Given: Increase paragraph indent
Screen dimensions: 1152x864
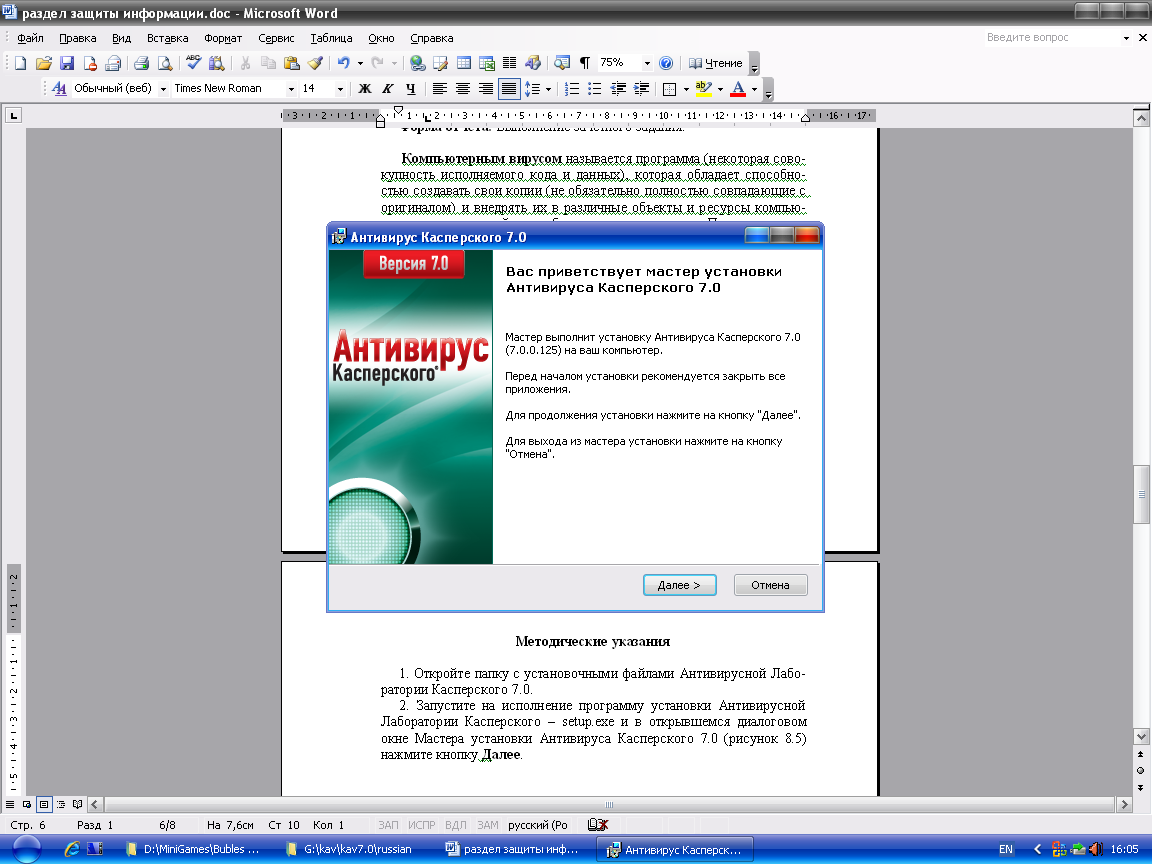Looking at the screenshot, I should [641, 89].
